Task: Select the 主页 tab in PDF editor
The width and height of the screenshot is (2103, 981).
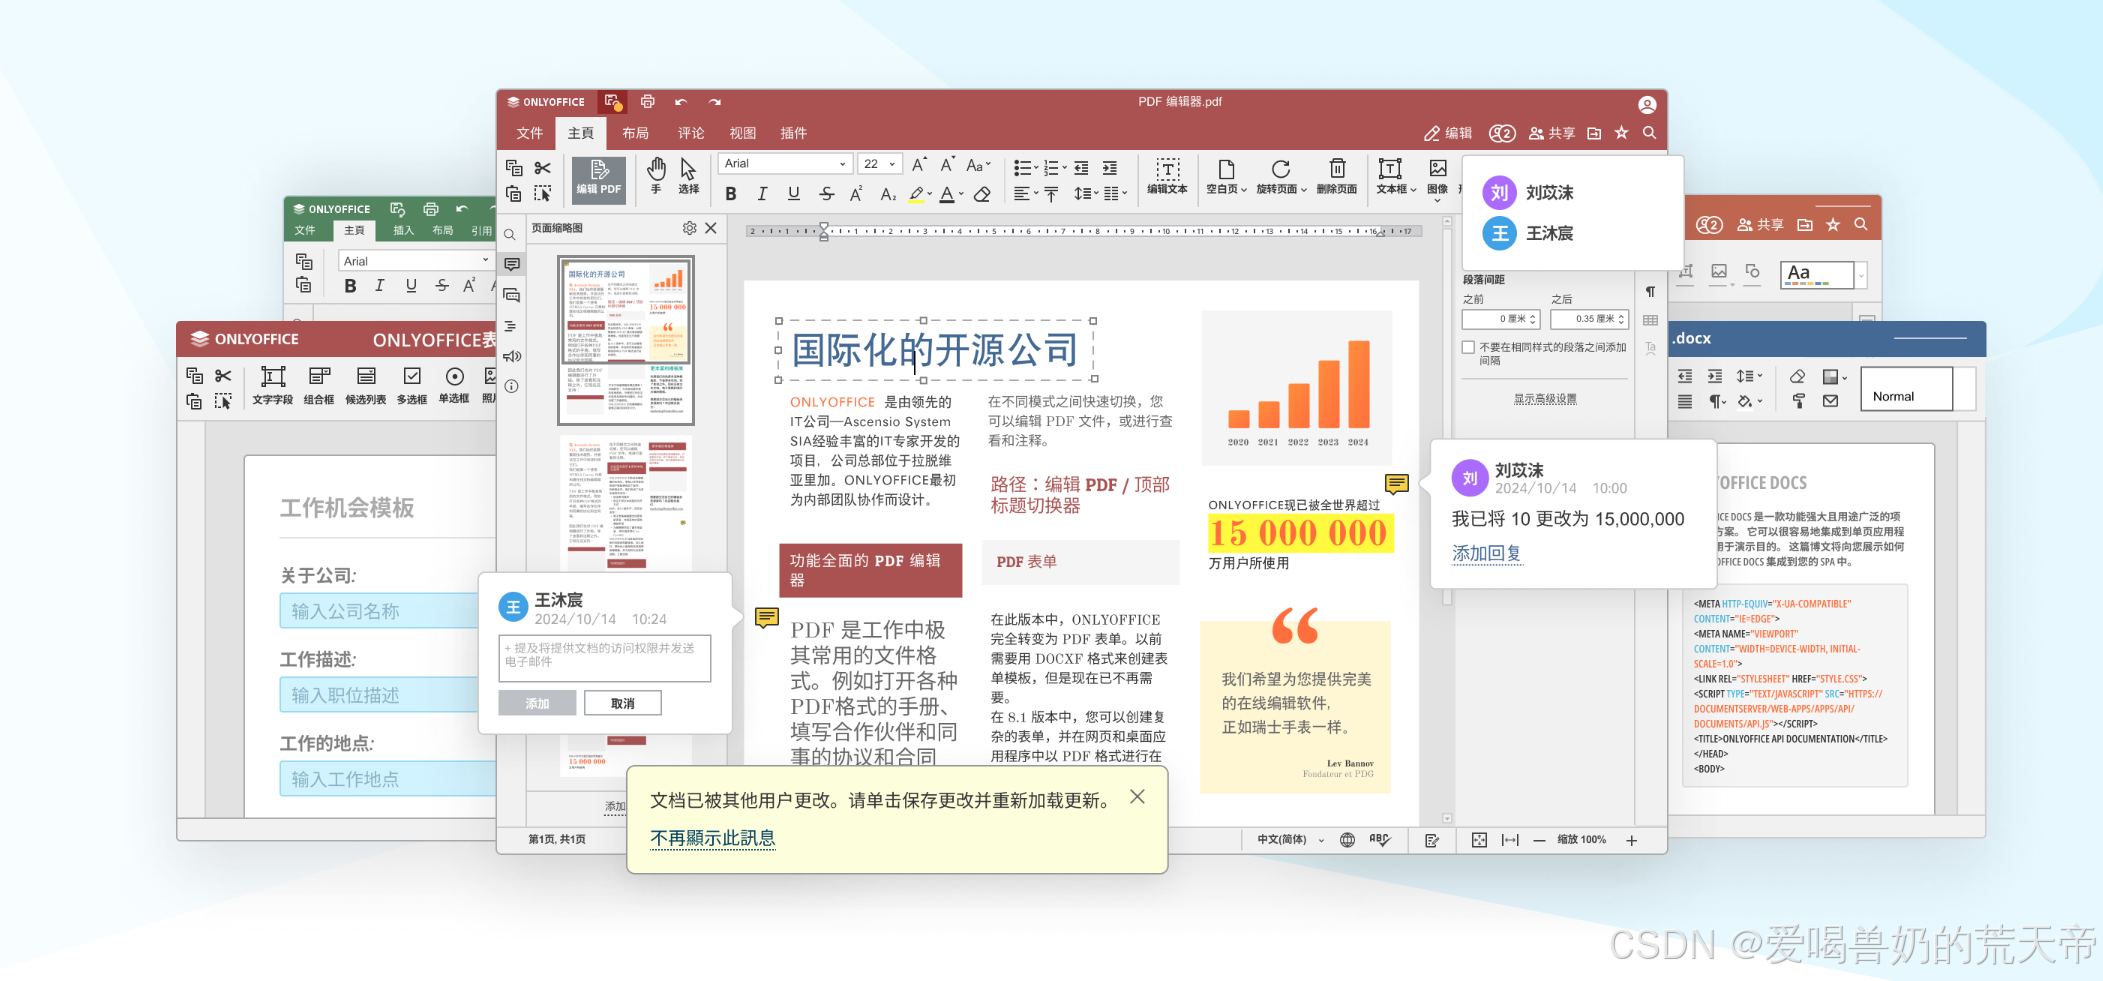Action: pos(581,133)
